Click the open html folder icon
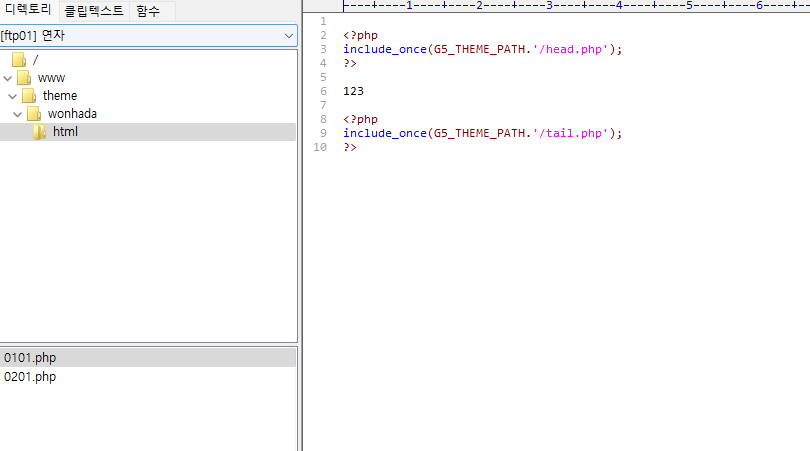The height and width of the screenshot is (451, 810). click(39, 132)
